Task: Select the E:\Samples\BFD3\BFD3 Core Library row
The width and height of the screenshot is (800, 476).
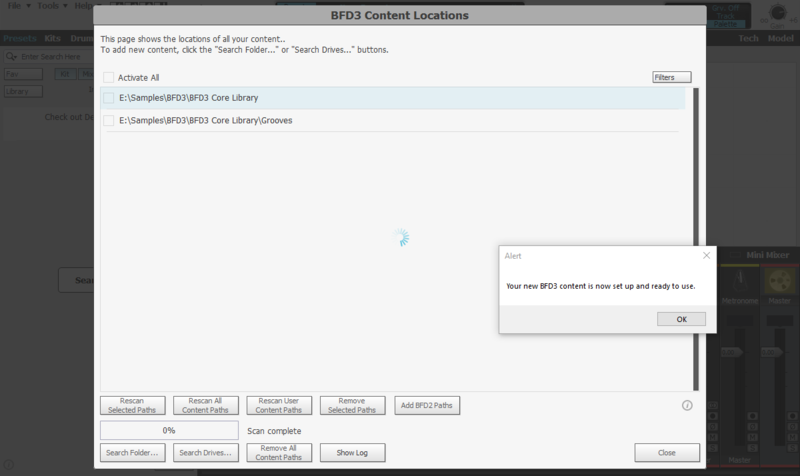Action: point(392,98)
